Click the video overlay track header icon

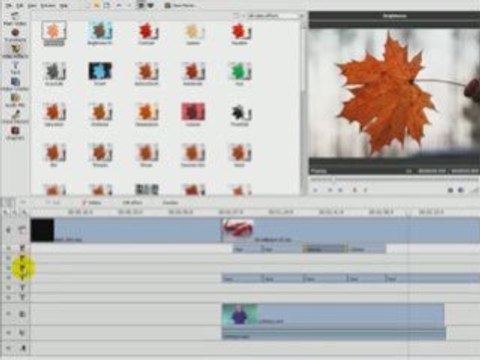[x=22, y=314]
